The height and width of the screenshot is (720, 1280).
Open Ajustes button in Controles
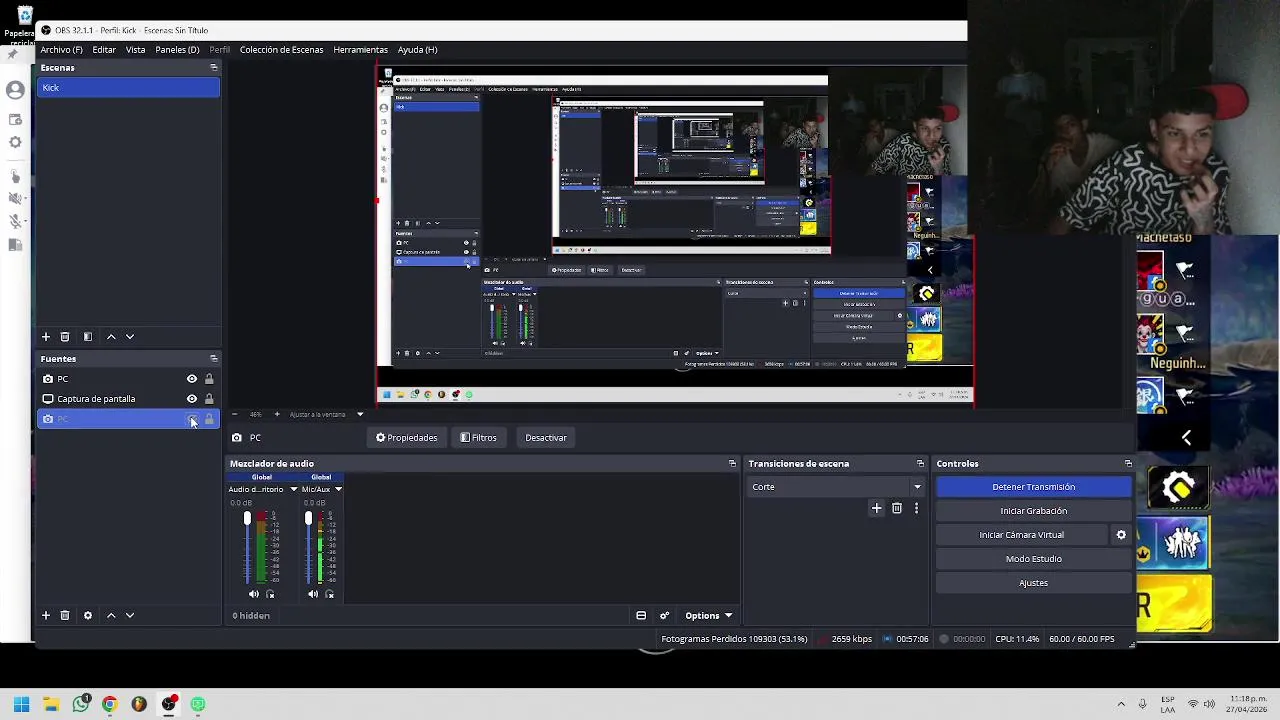point(1034,583)
